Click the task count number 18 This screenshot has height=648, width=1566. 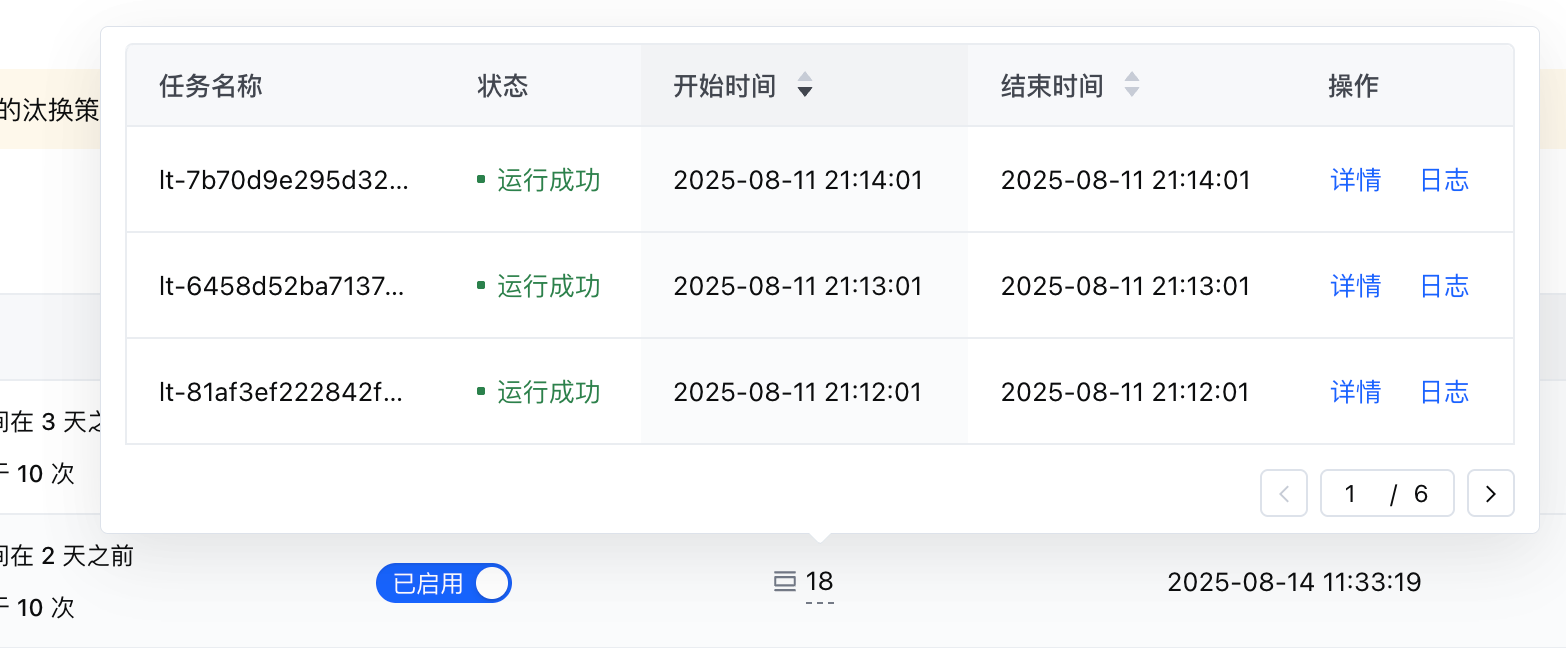tap(819, 582)
